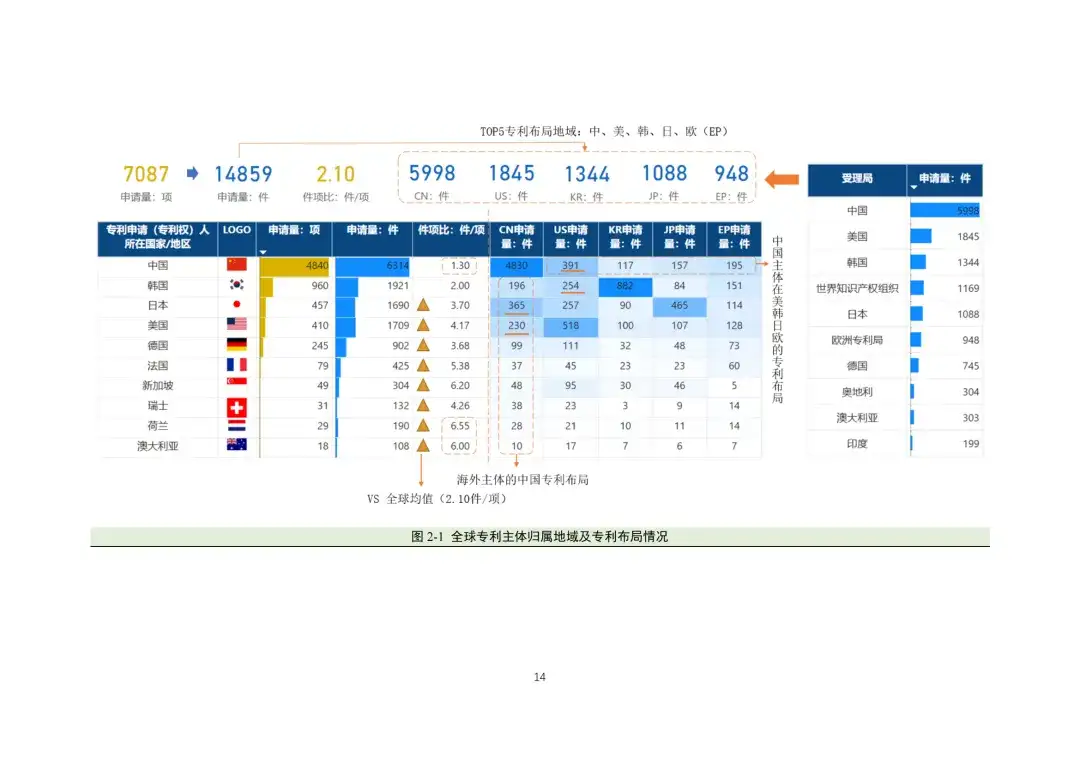Click the 518 cell in US column
This screenshot has height=764, width=1080.
[570, 326]
